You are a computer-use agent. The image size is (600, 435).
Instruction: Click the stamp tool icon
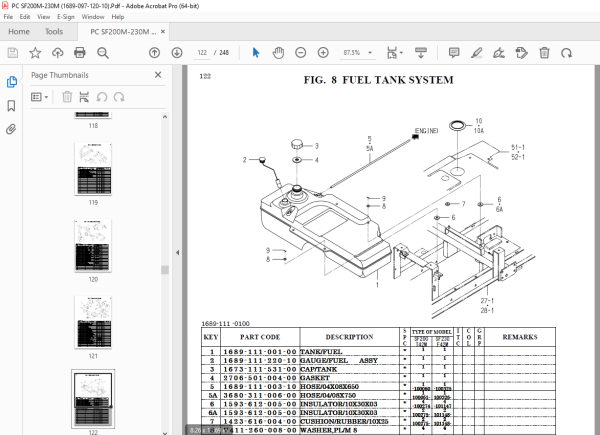(x=521, y=53)
